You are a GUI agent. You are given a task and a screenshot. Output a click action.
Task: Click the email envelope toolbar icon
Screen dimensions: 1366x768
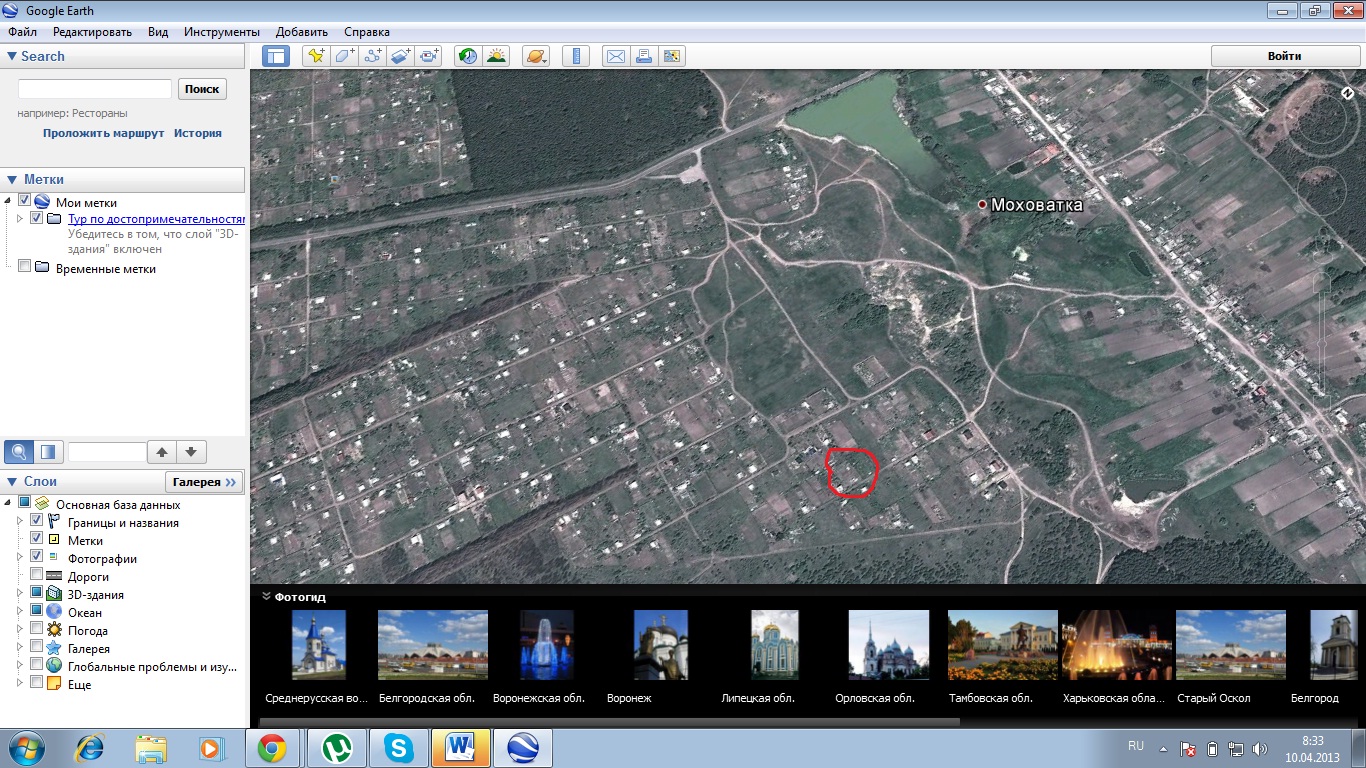(616, 56)
